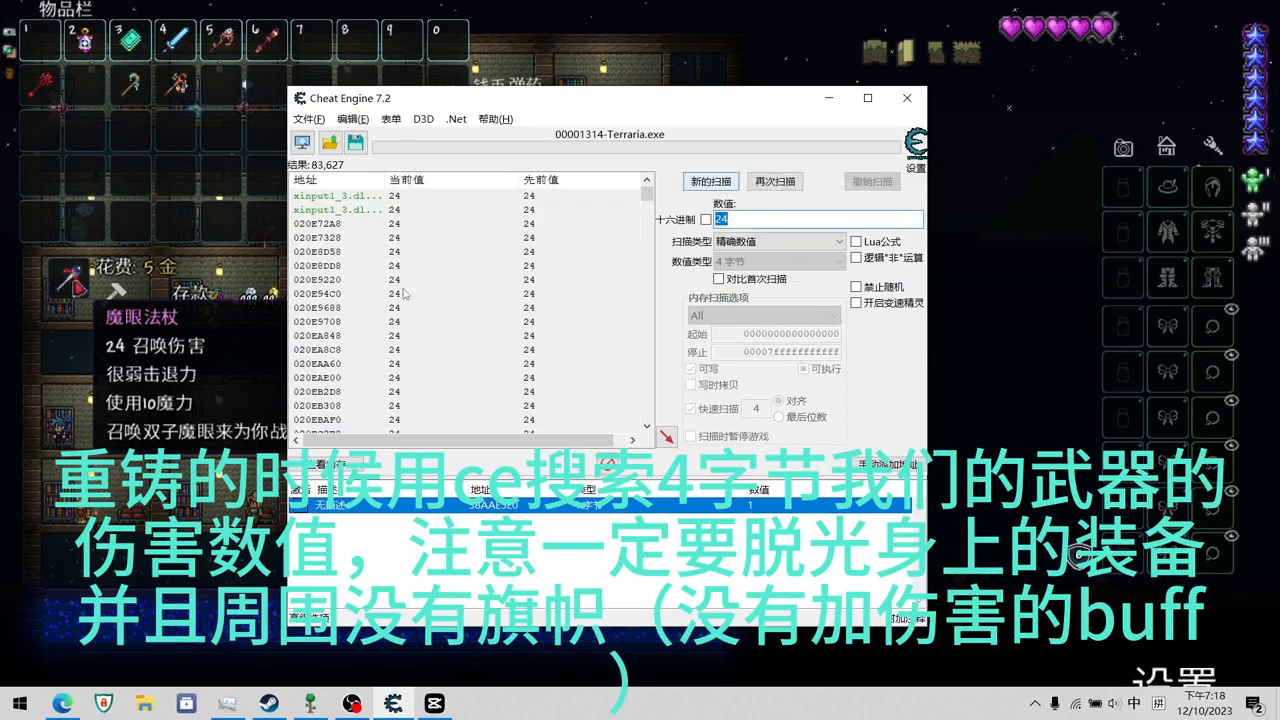Image resolution: width=1280 pixels, height=720 pixels.
Task: Click the 地址 column header
Action: click(x=337, y=180)
